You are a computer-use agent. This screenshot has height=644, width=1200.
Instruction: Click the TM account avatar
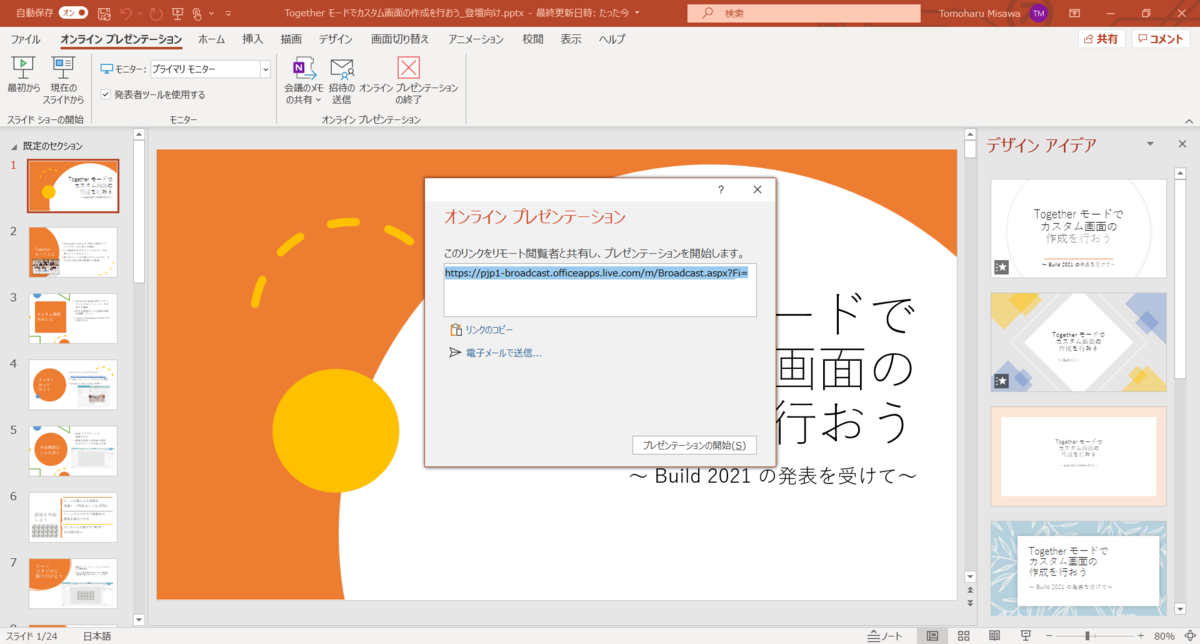pos(1038,14)
